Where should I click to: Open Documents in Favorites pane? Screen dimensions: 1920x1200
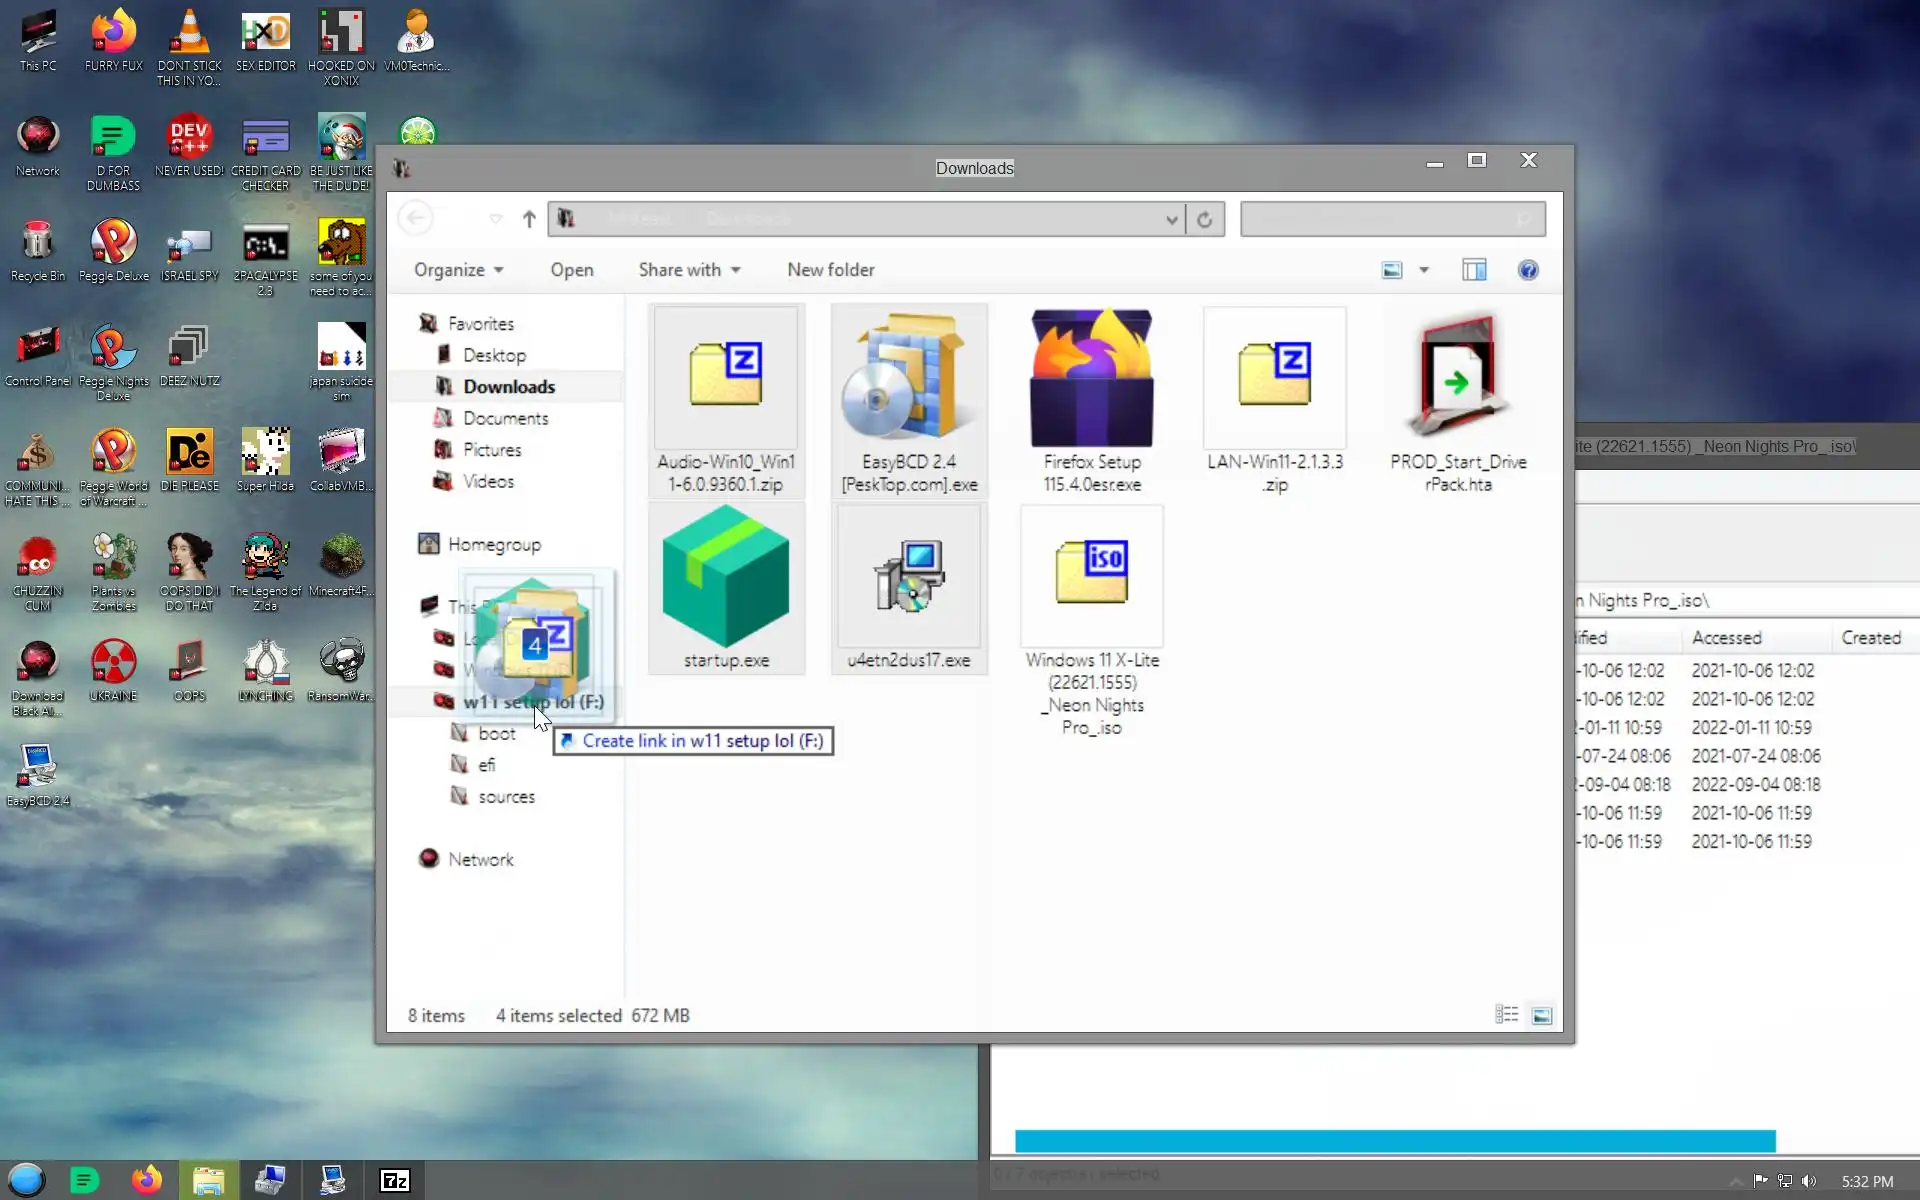coord(505,418)
